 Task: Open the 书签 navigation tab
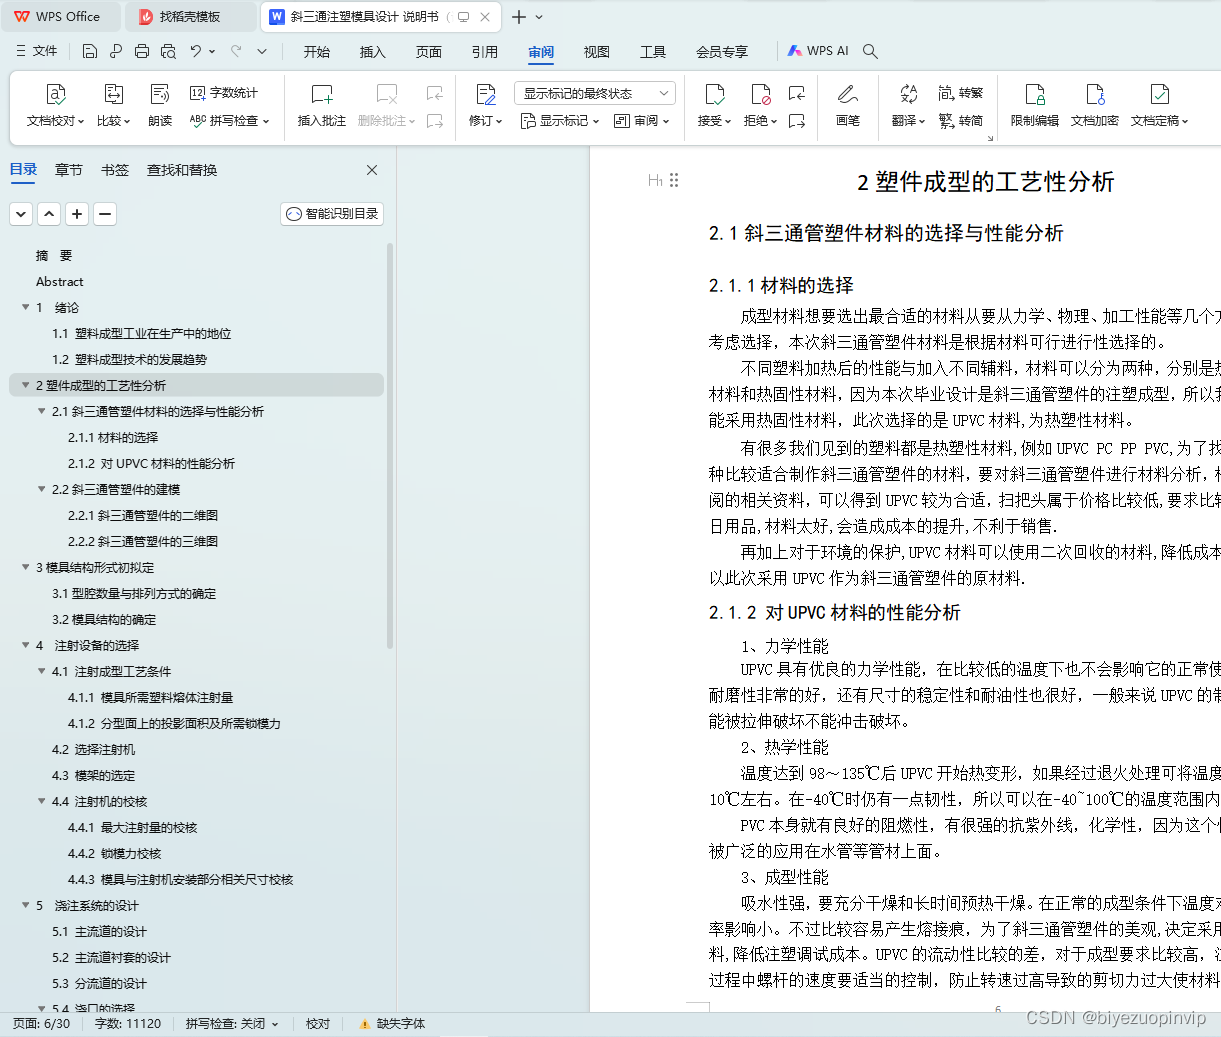tap(115, 170)
